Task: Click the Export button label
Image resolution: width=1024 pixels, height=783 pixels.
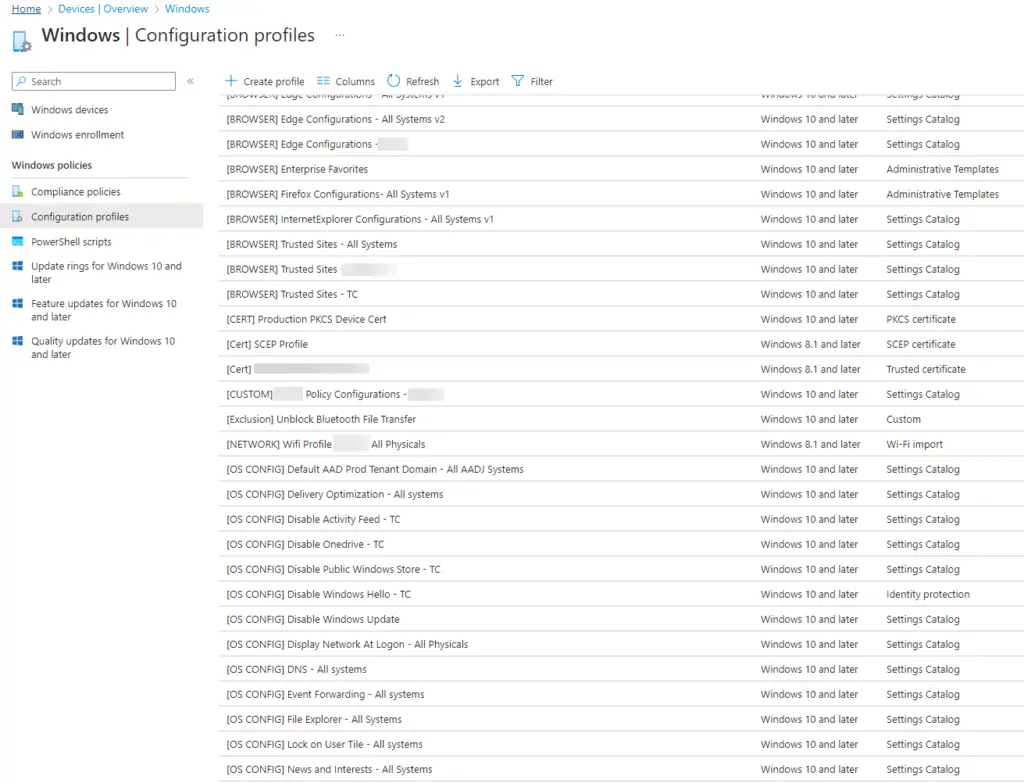Action: 485,82
